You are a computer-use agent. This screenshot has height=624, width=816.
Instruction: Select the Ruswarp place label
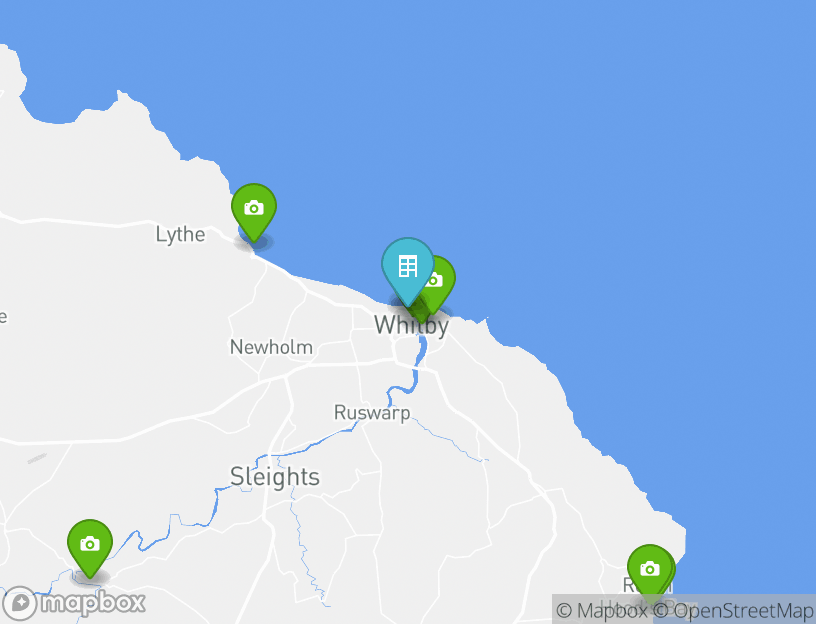click(372, 413)
